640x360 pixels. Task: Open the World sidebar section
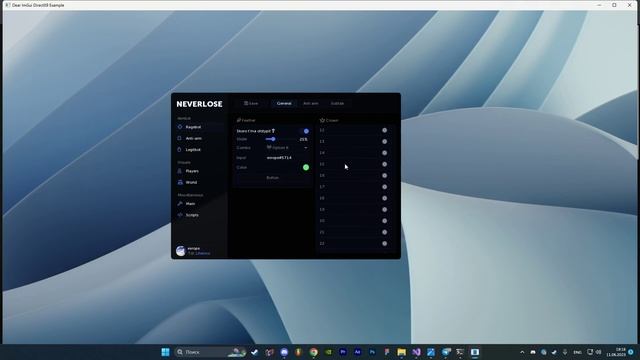[x=199, y=182]
